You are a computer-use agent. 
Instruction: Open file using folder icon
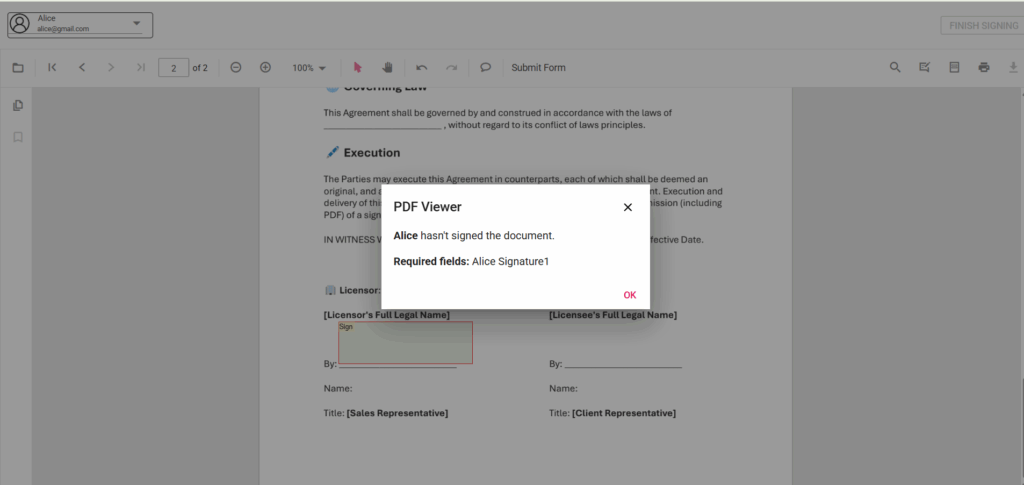point(18,67)
